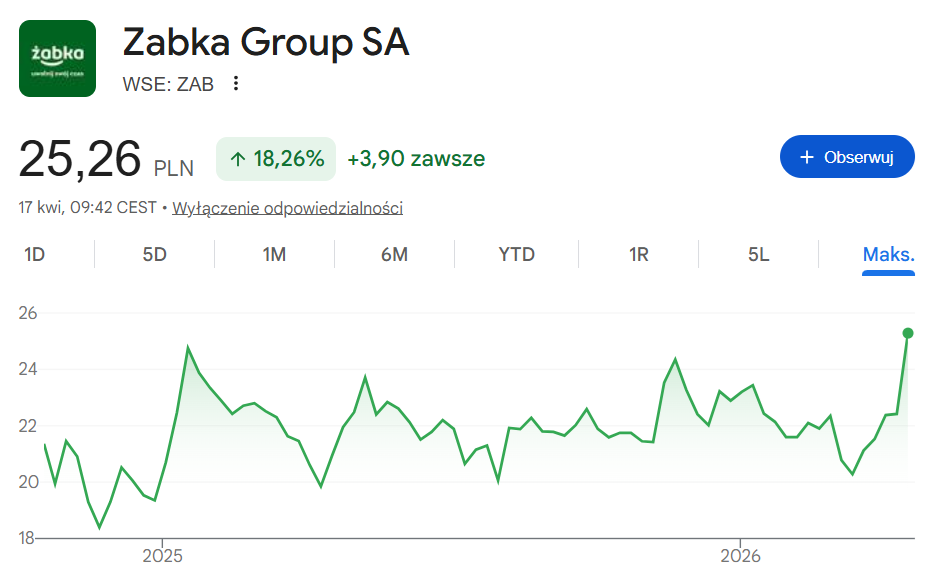This screenshot has width=937, height=581.
Task: Click the 2026 label on the chart axis
Action: point(741,556)
